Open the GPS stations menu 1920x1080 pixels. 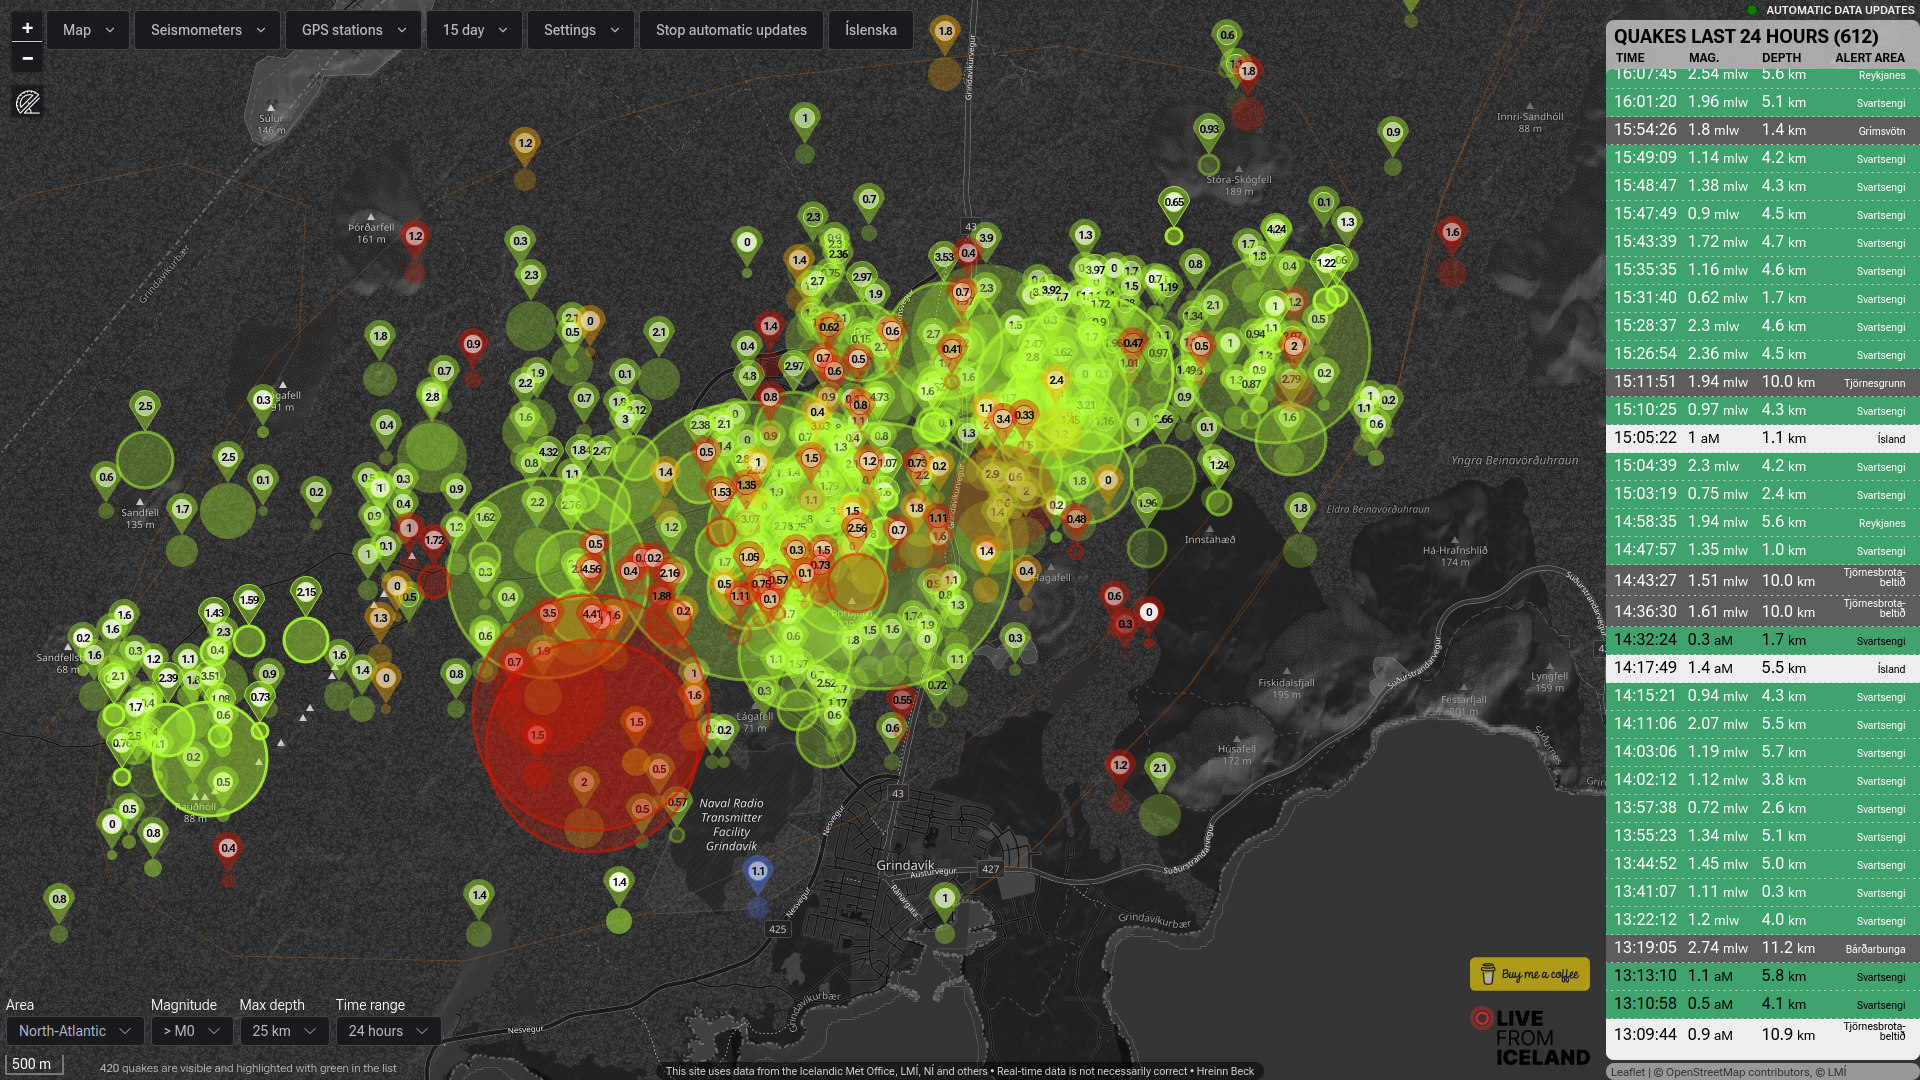click(x=353, y=30)
